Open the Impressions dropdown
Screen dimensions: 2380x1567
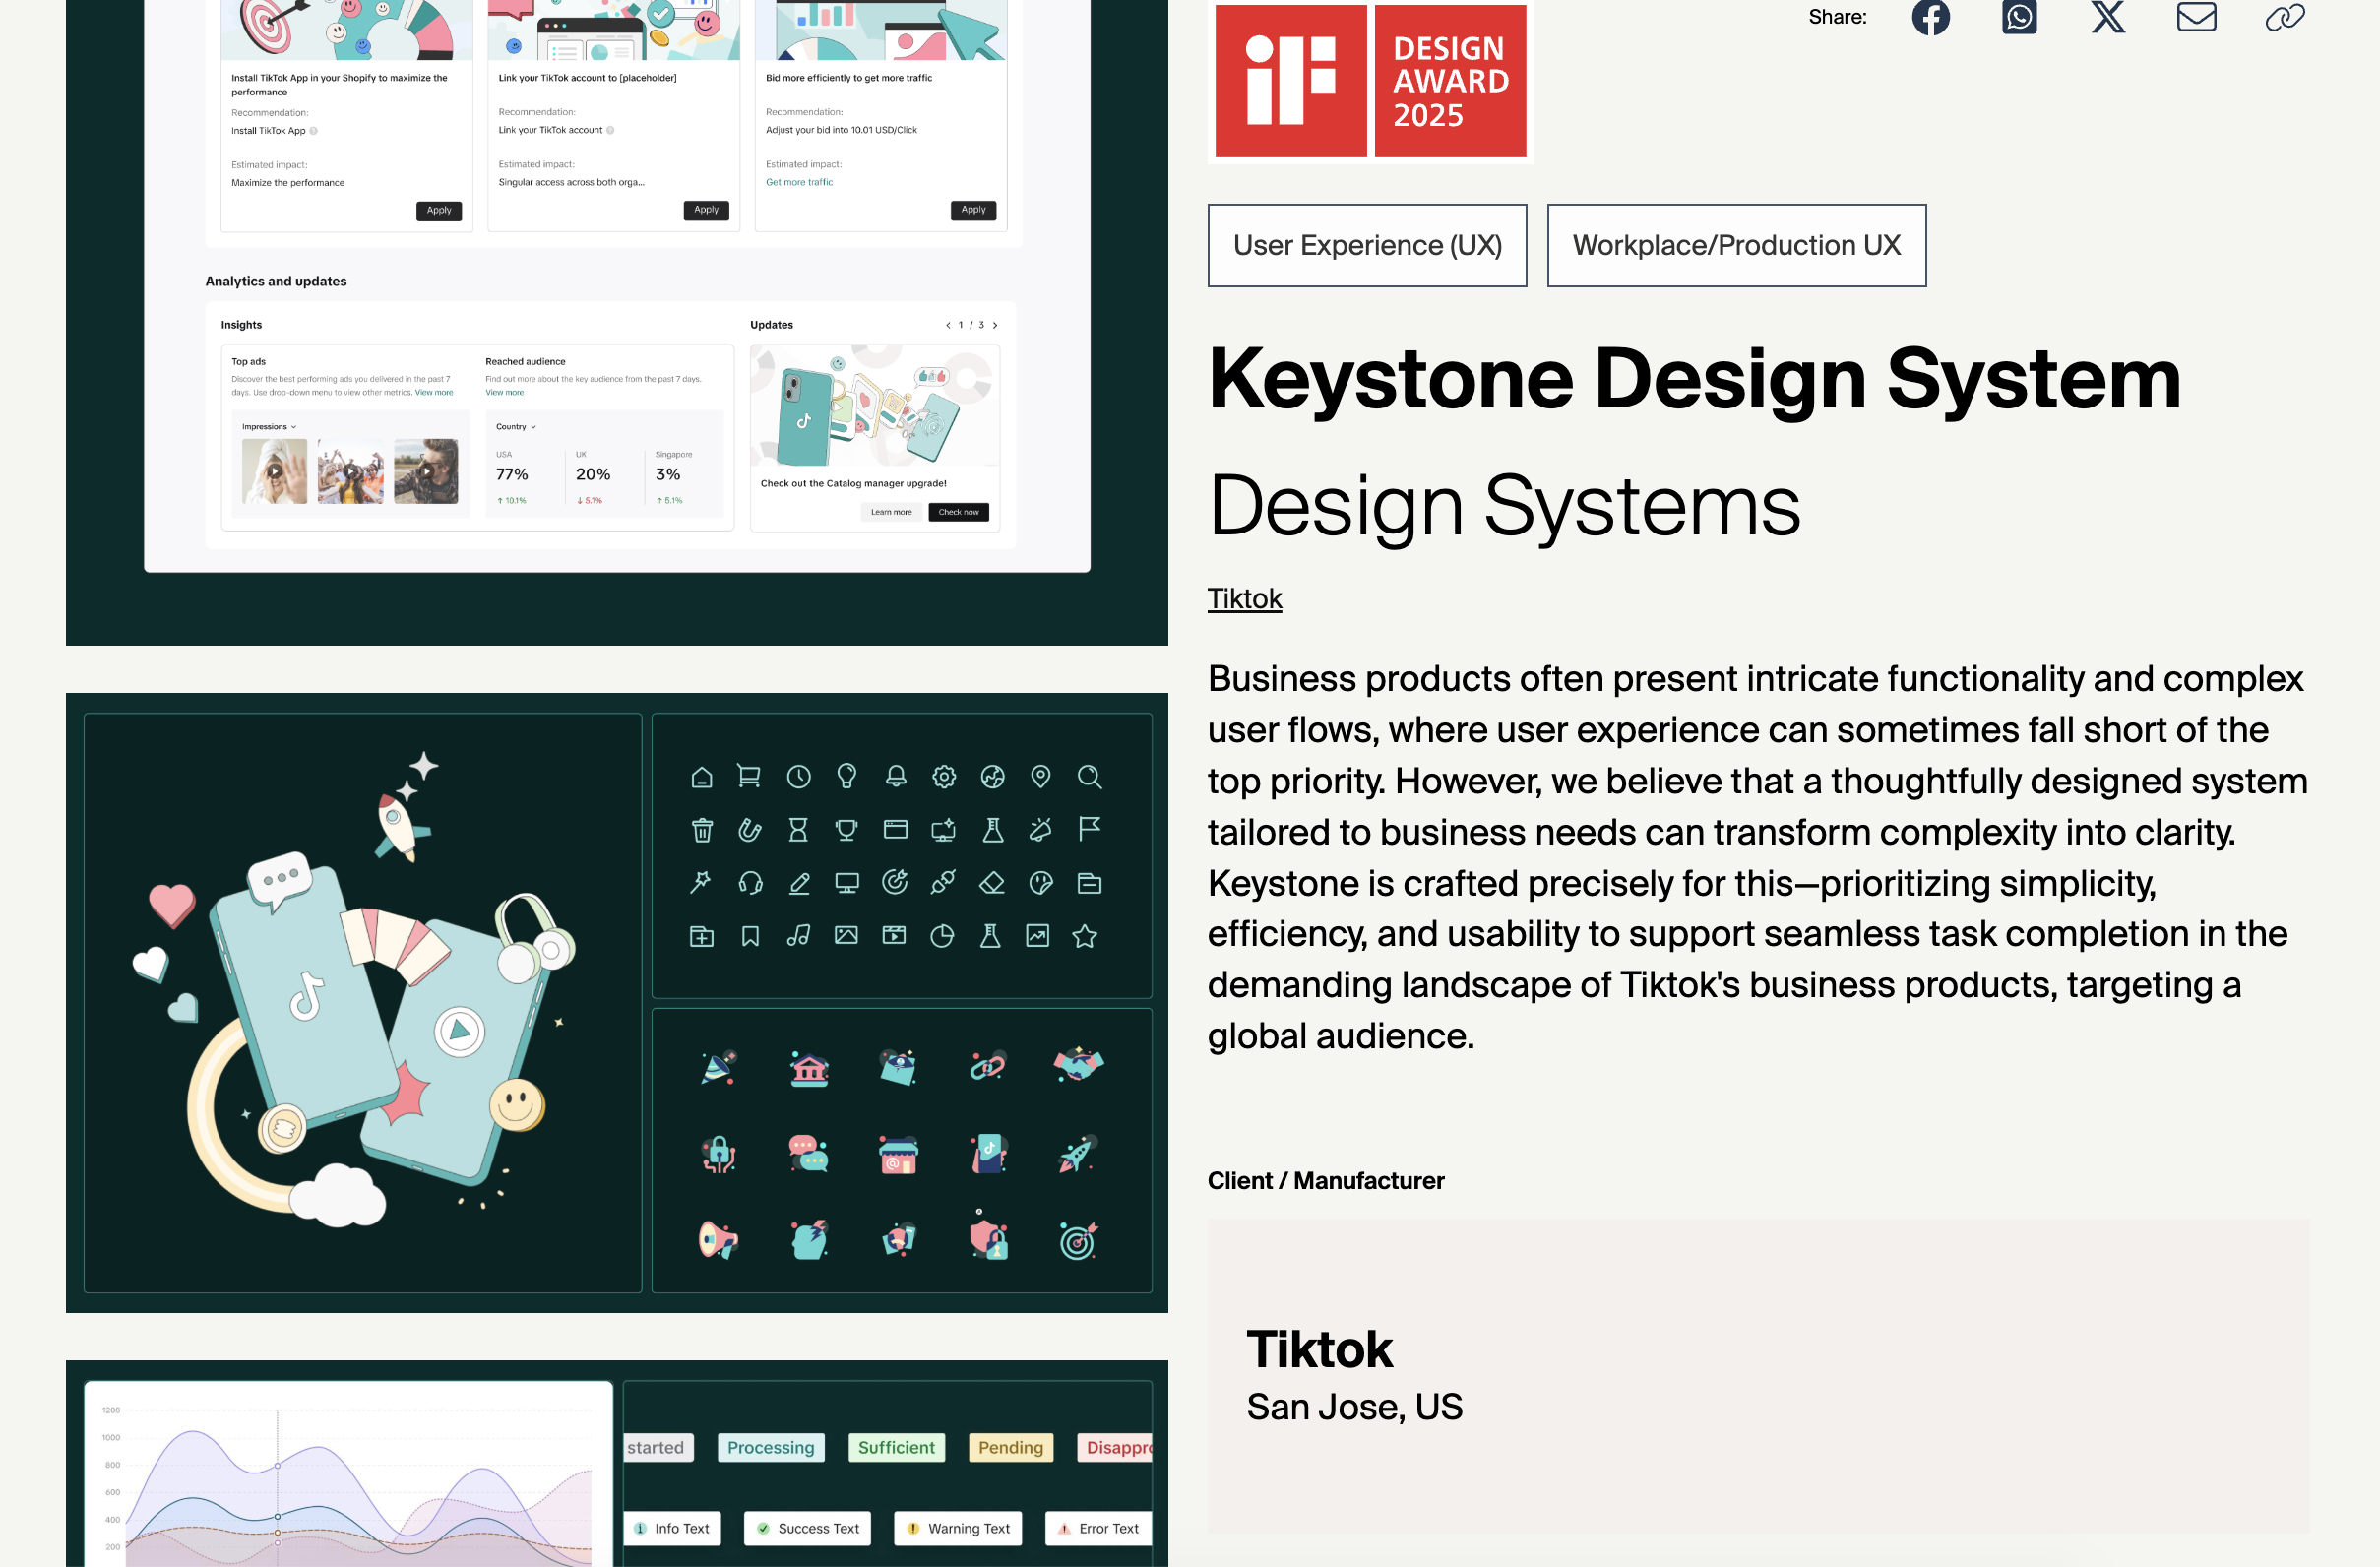coord(269,427)
